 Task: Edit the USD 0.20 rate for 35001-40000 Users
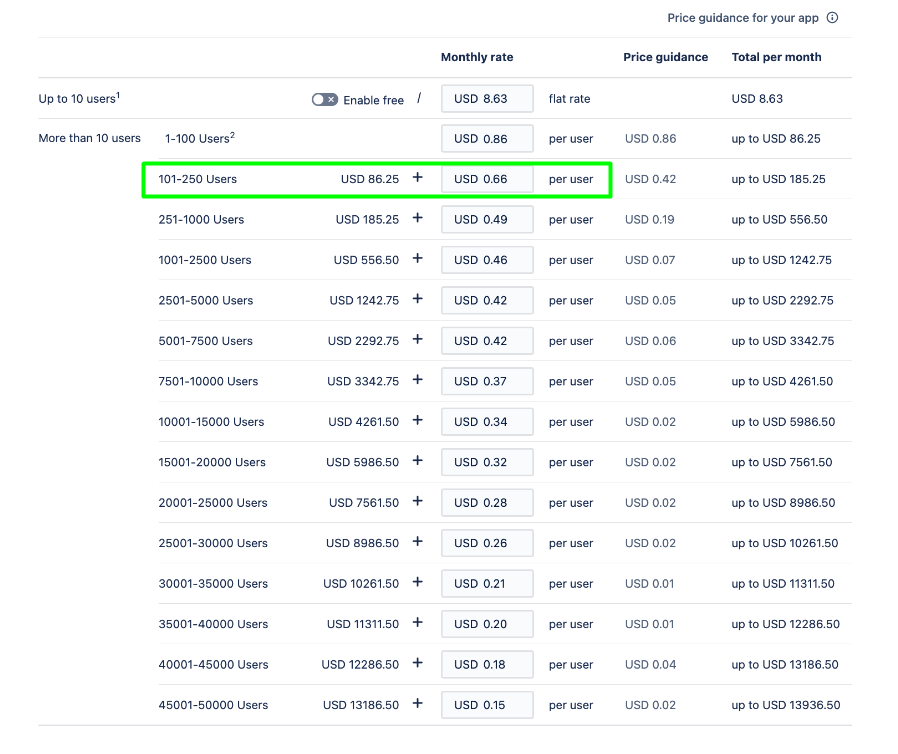coord(487,624)
